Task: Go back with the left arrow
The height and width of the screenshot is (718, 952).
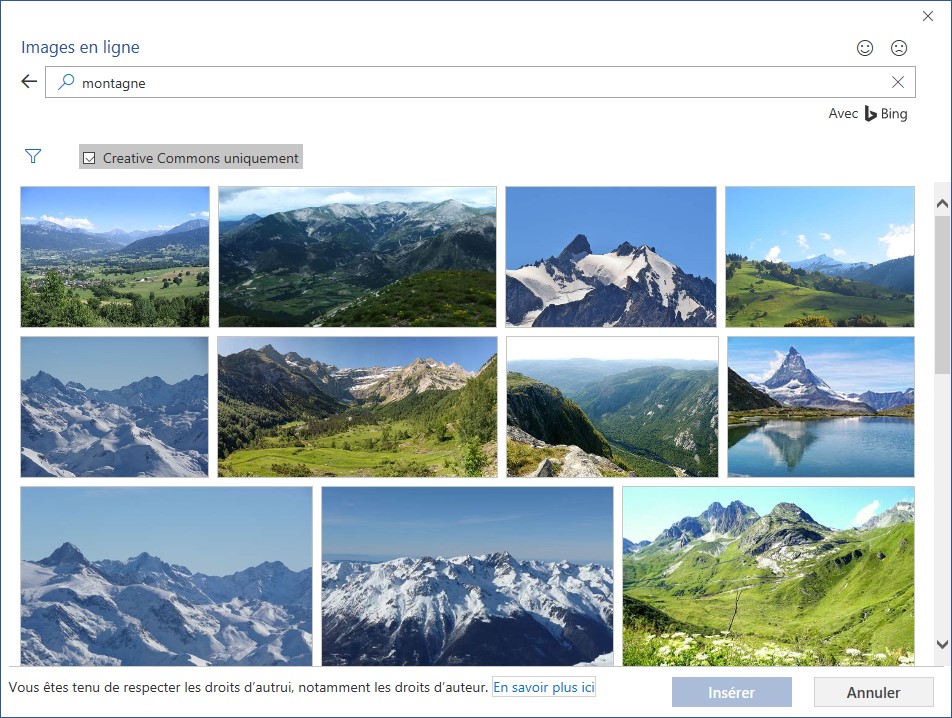Action: point(29,81)
